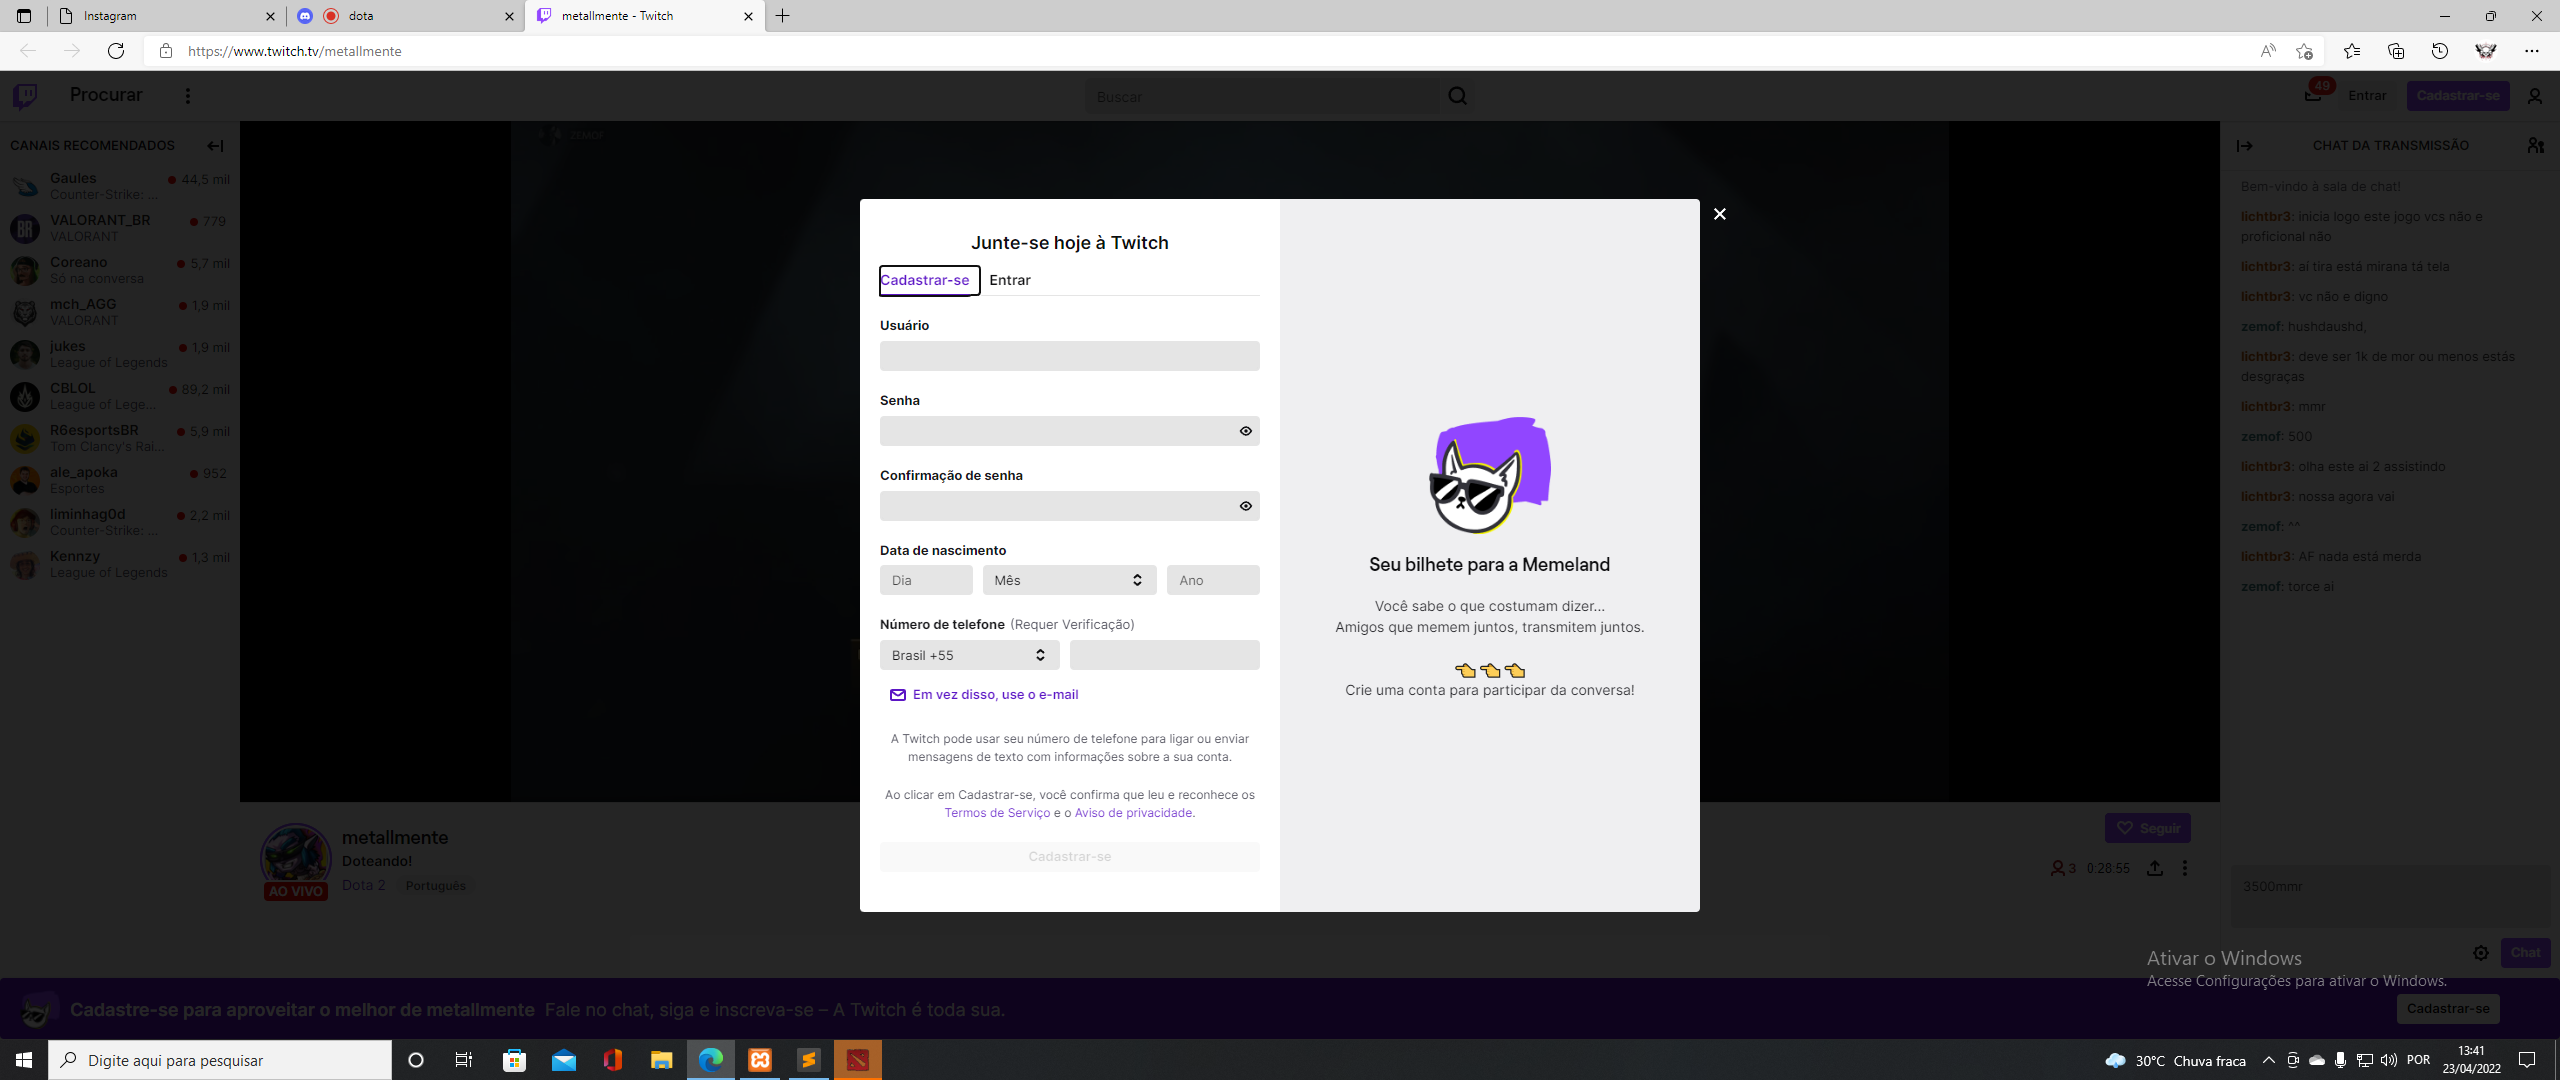Open the Windows notification center
Image resolution: width=2560 pixels, height=1080 pixels.
2527,1060
